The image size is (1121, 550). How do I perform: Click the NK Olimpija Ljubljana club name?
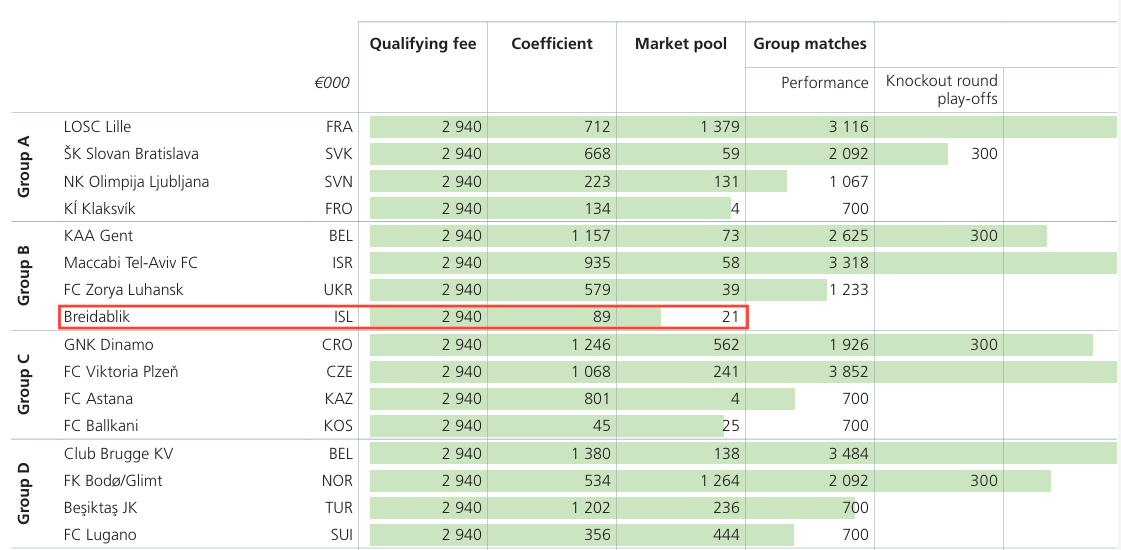(137, 182)
